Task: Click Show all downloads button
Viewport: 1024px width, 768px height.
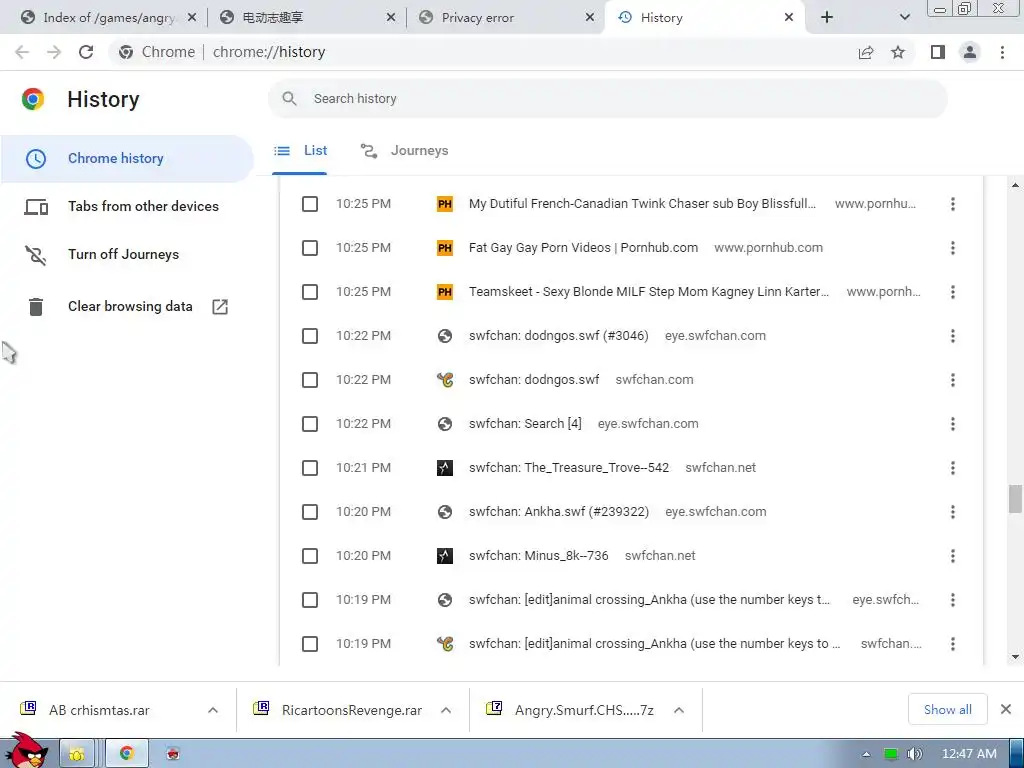Action: coord(948,709)
